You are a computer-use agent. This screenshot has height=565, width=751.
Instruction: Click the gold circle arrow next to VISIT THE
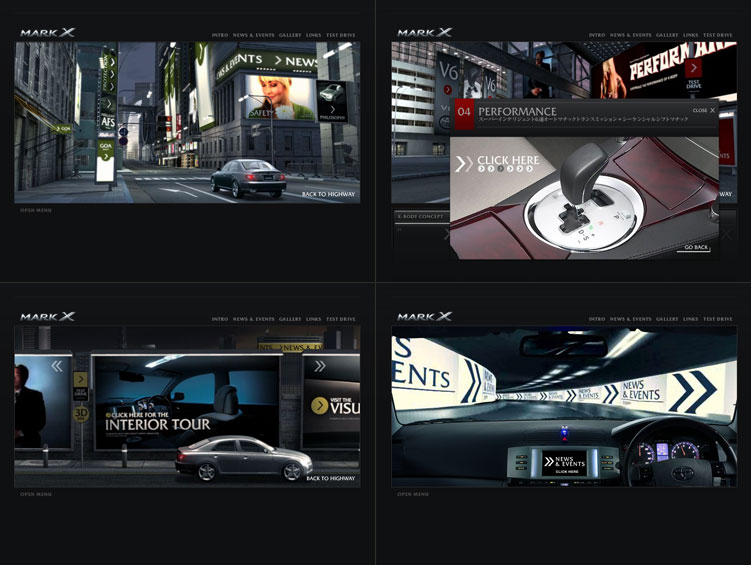319,406
